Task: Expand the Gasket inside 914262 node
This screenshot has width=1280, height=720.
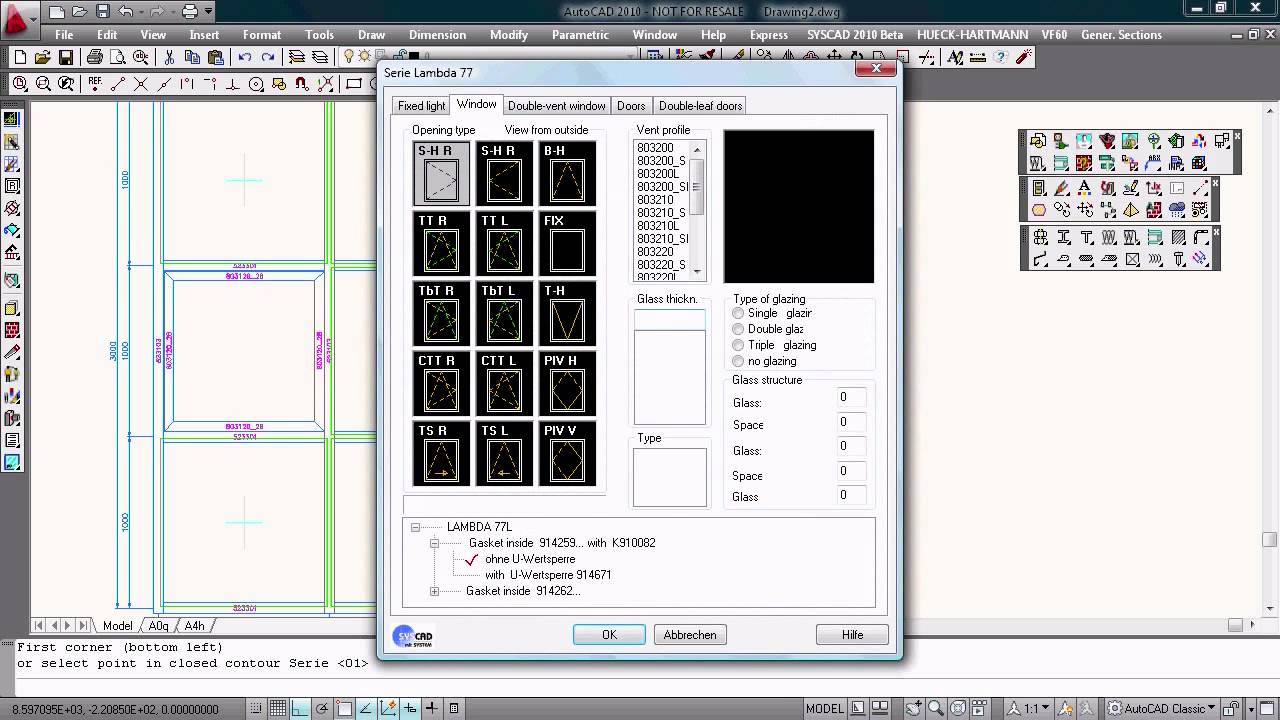Action: [434, 591]
